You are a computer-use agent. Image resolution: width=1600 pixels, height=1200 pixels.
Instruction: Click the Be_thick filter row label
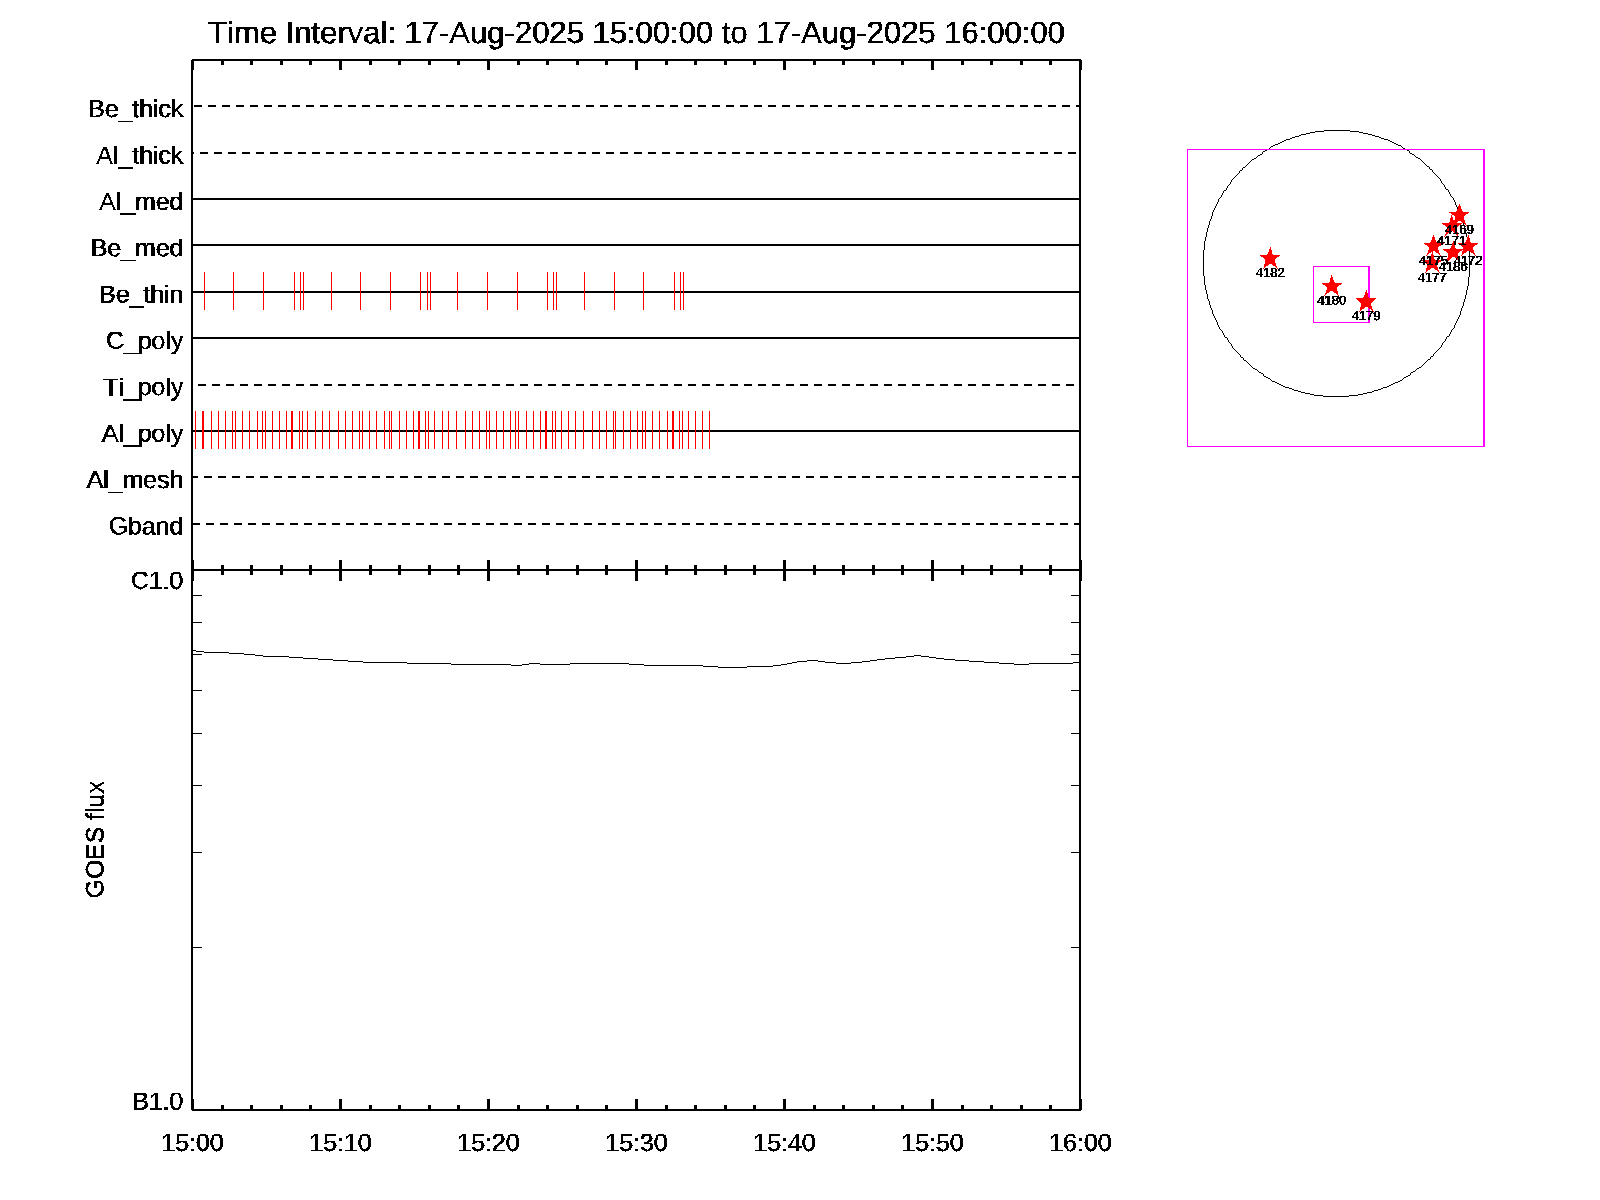point(136,109)
